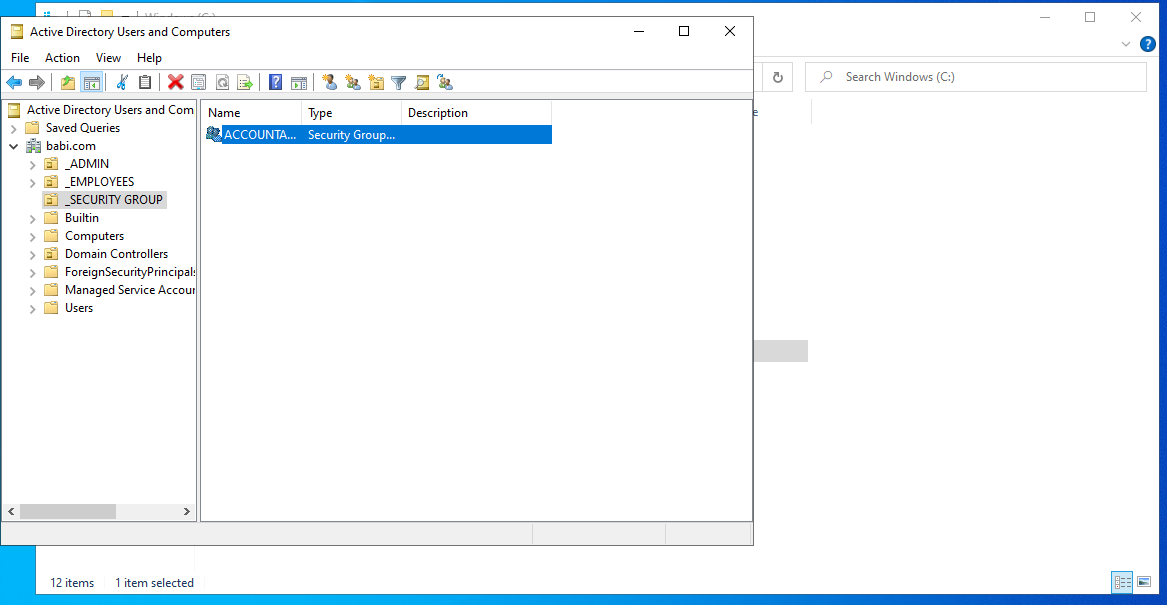Export the list using the export icon
1167x605 pixels.
click(x=246, y=82)
